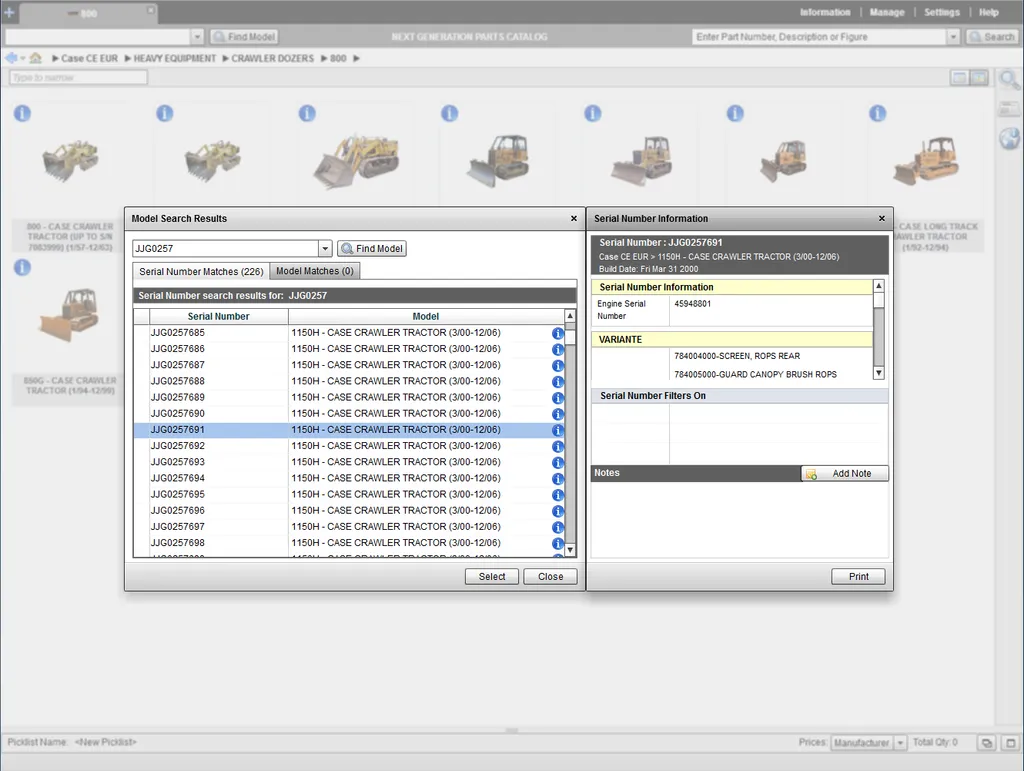Select the 800 Case Crawler Tractor thumbnail
1024x771 pixels.
click(70, 161)
